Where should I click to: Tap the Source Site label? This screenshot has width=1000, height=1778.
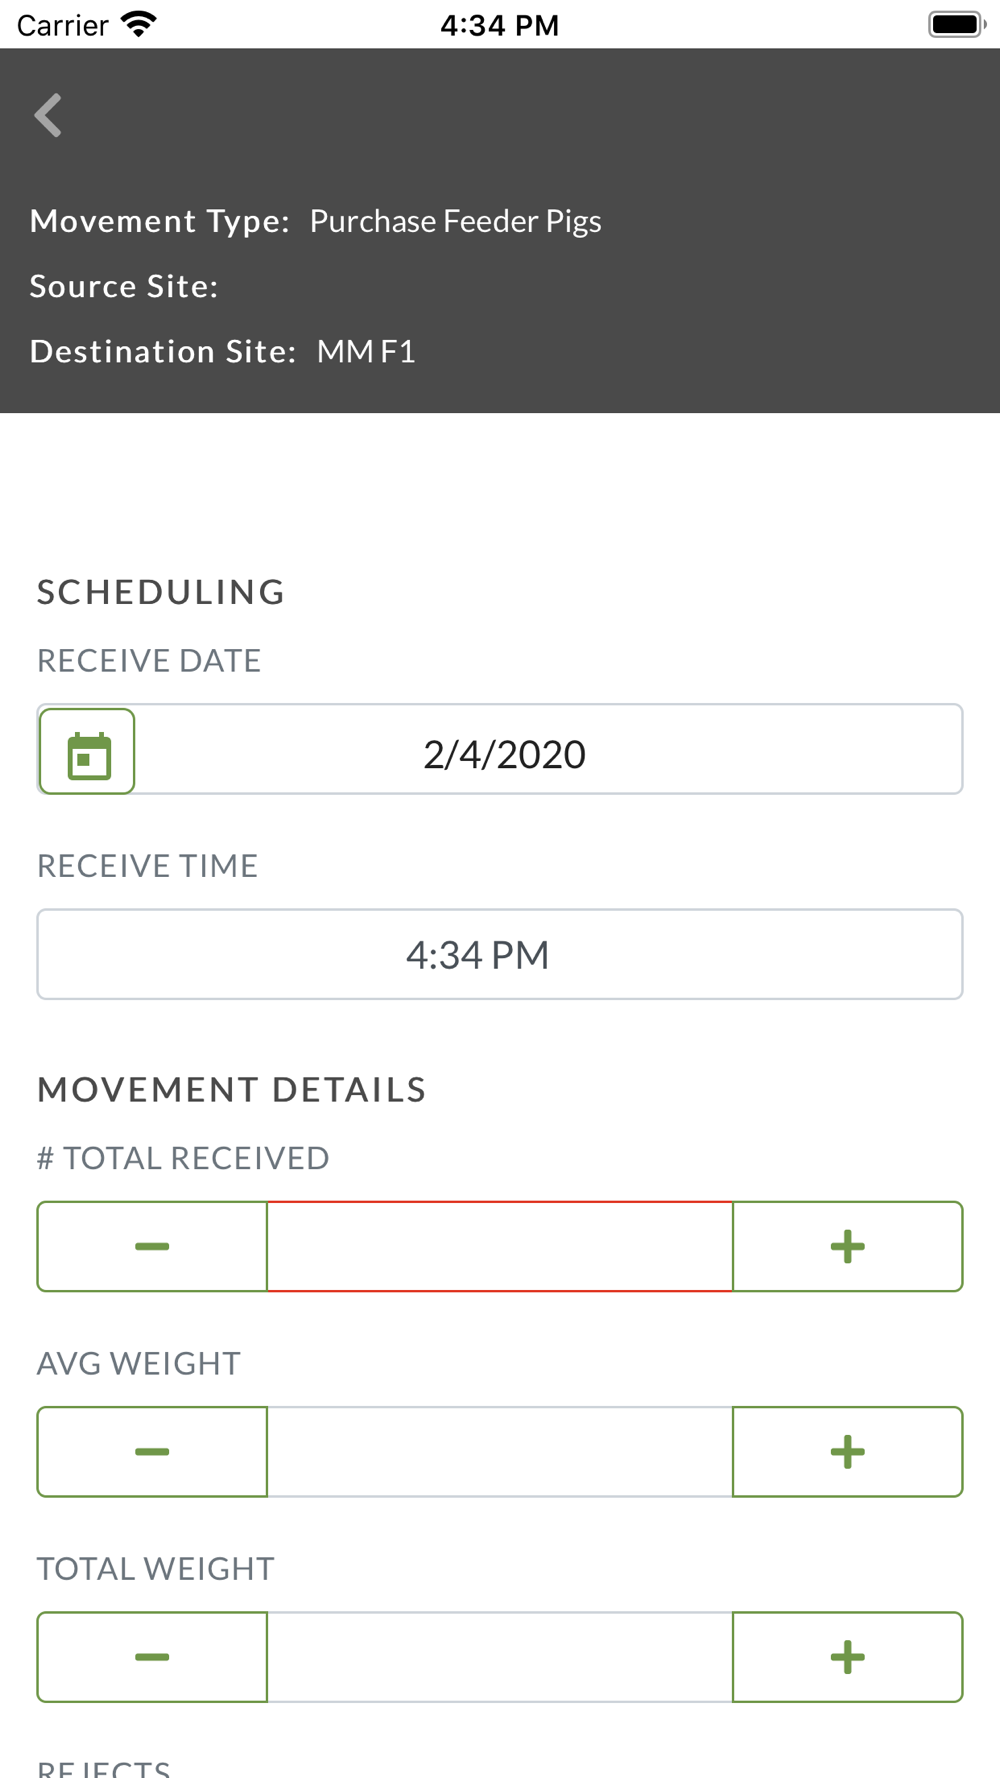pos(124,287)
